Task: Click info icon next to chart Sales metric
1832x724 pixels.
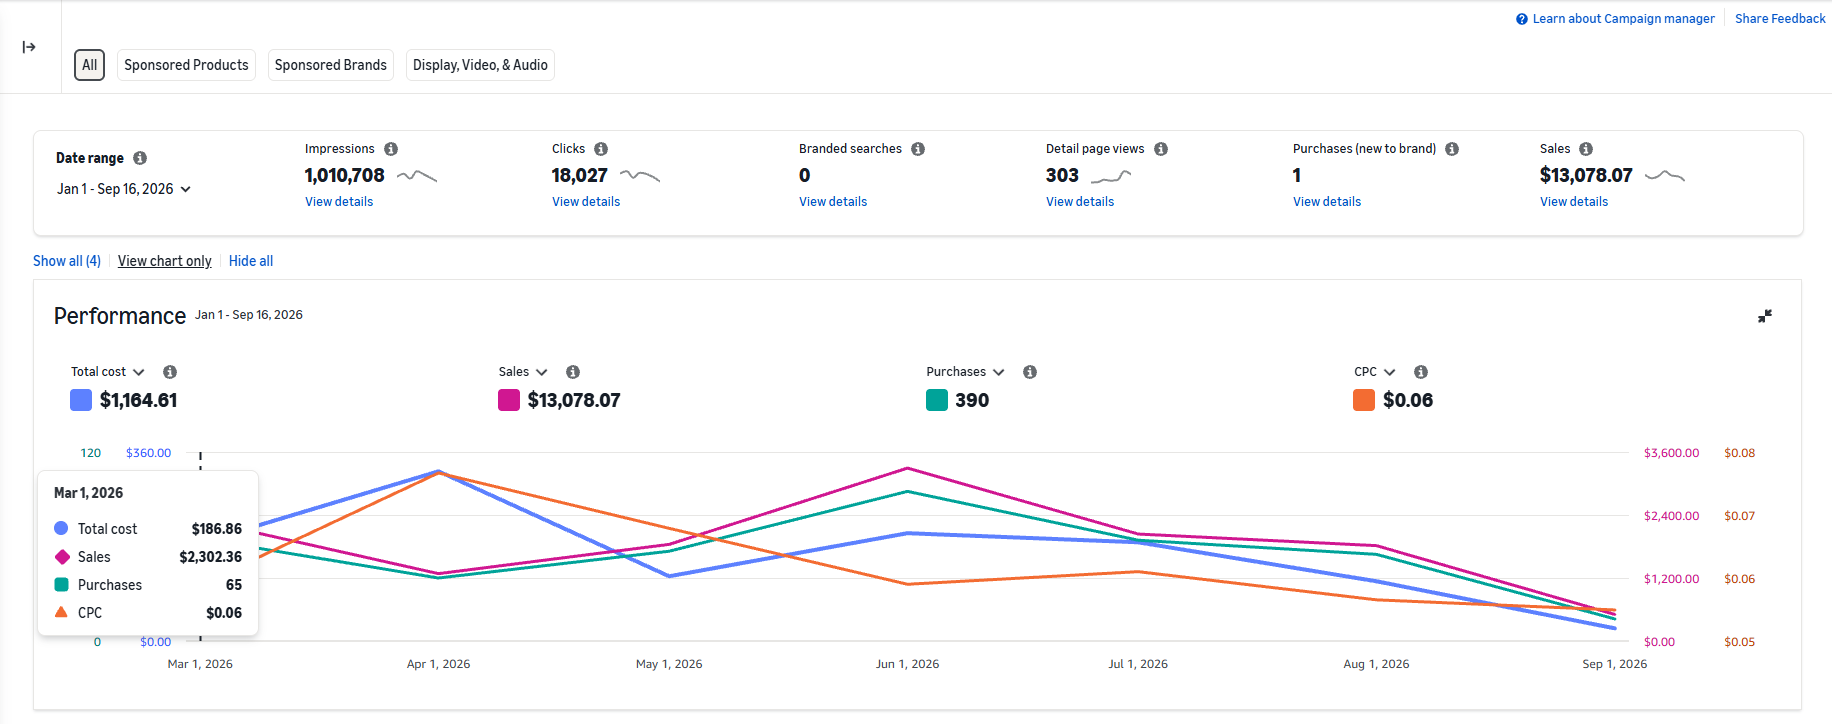Action: click(x=573, y=372)
